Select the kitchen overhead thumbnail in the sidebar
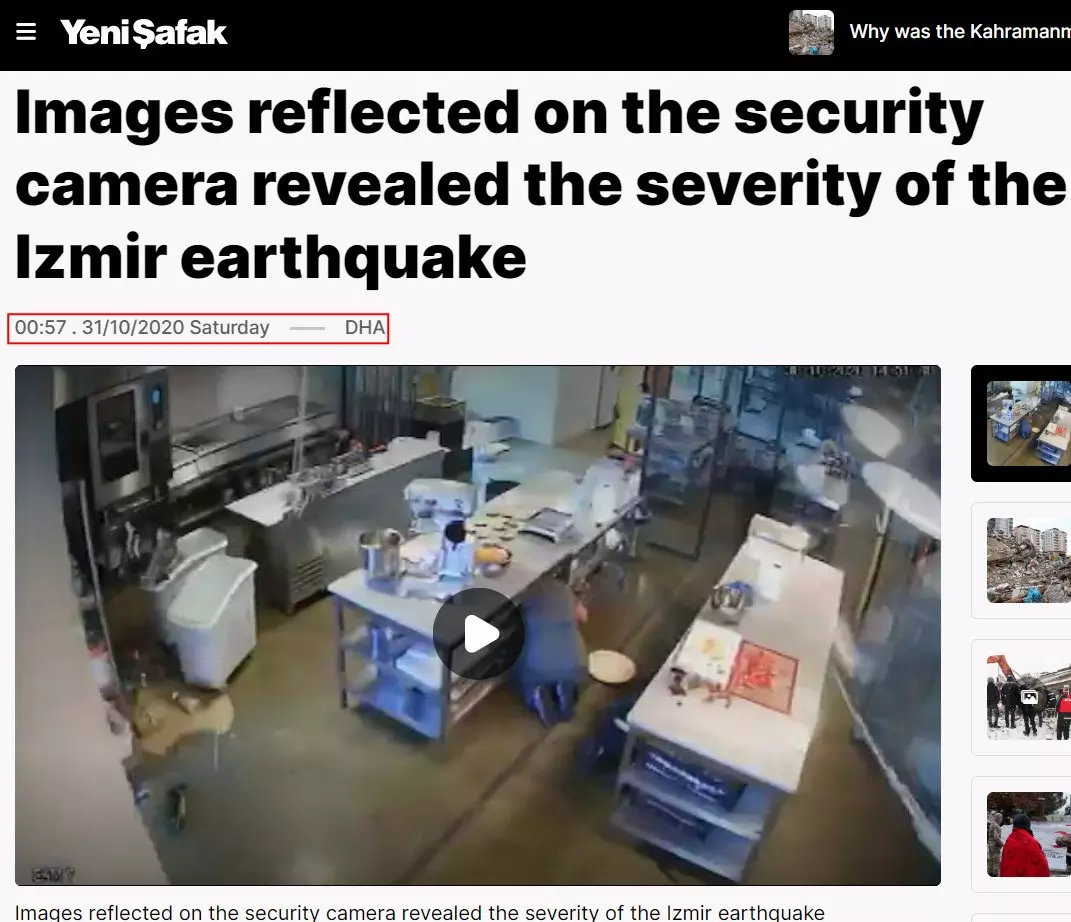Screen dimensions: 1071x922 tap(1029, 423)
